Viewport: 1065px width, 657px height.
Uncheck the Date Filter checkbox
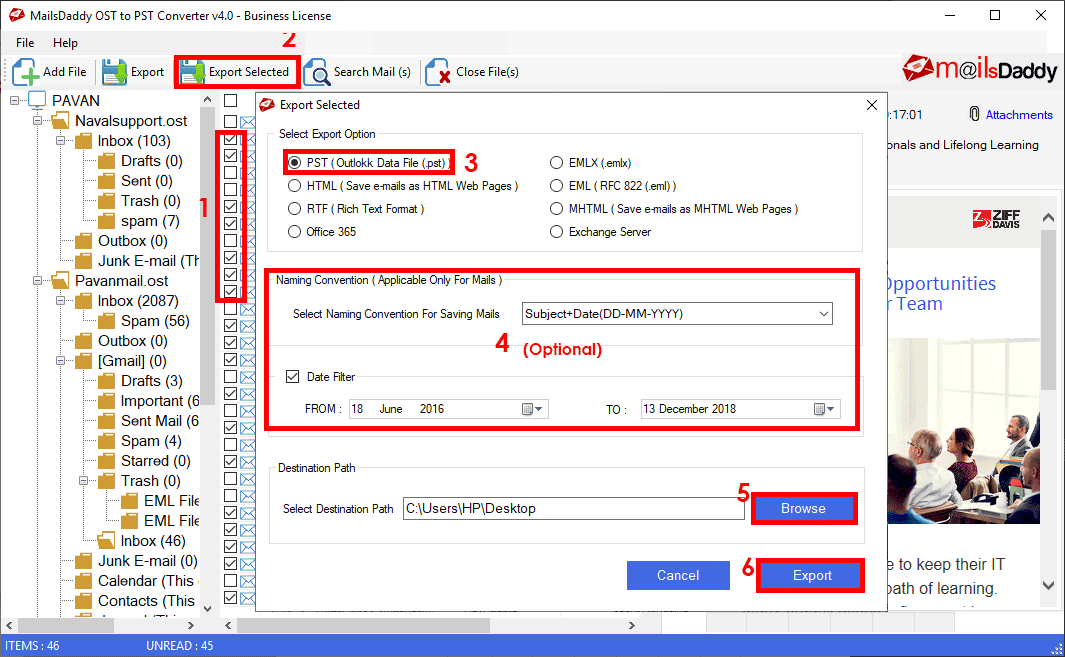[x=293, y=377]
